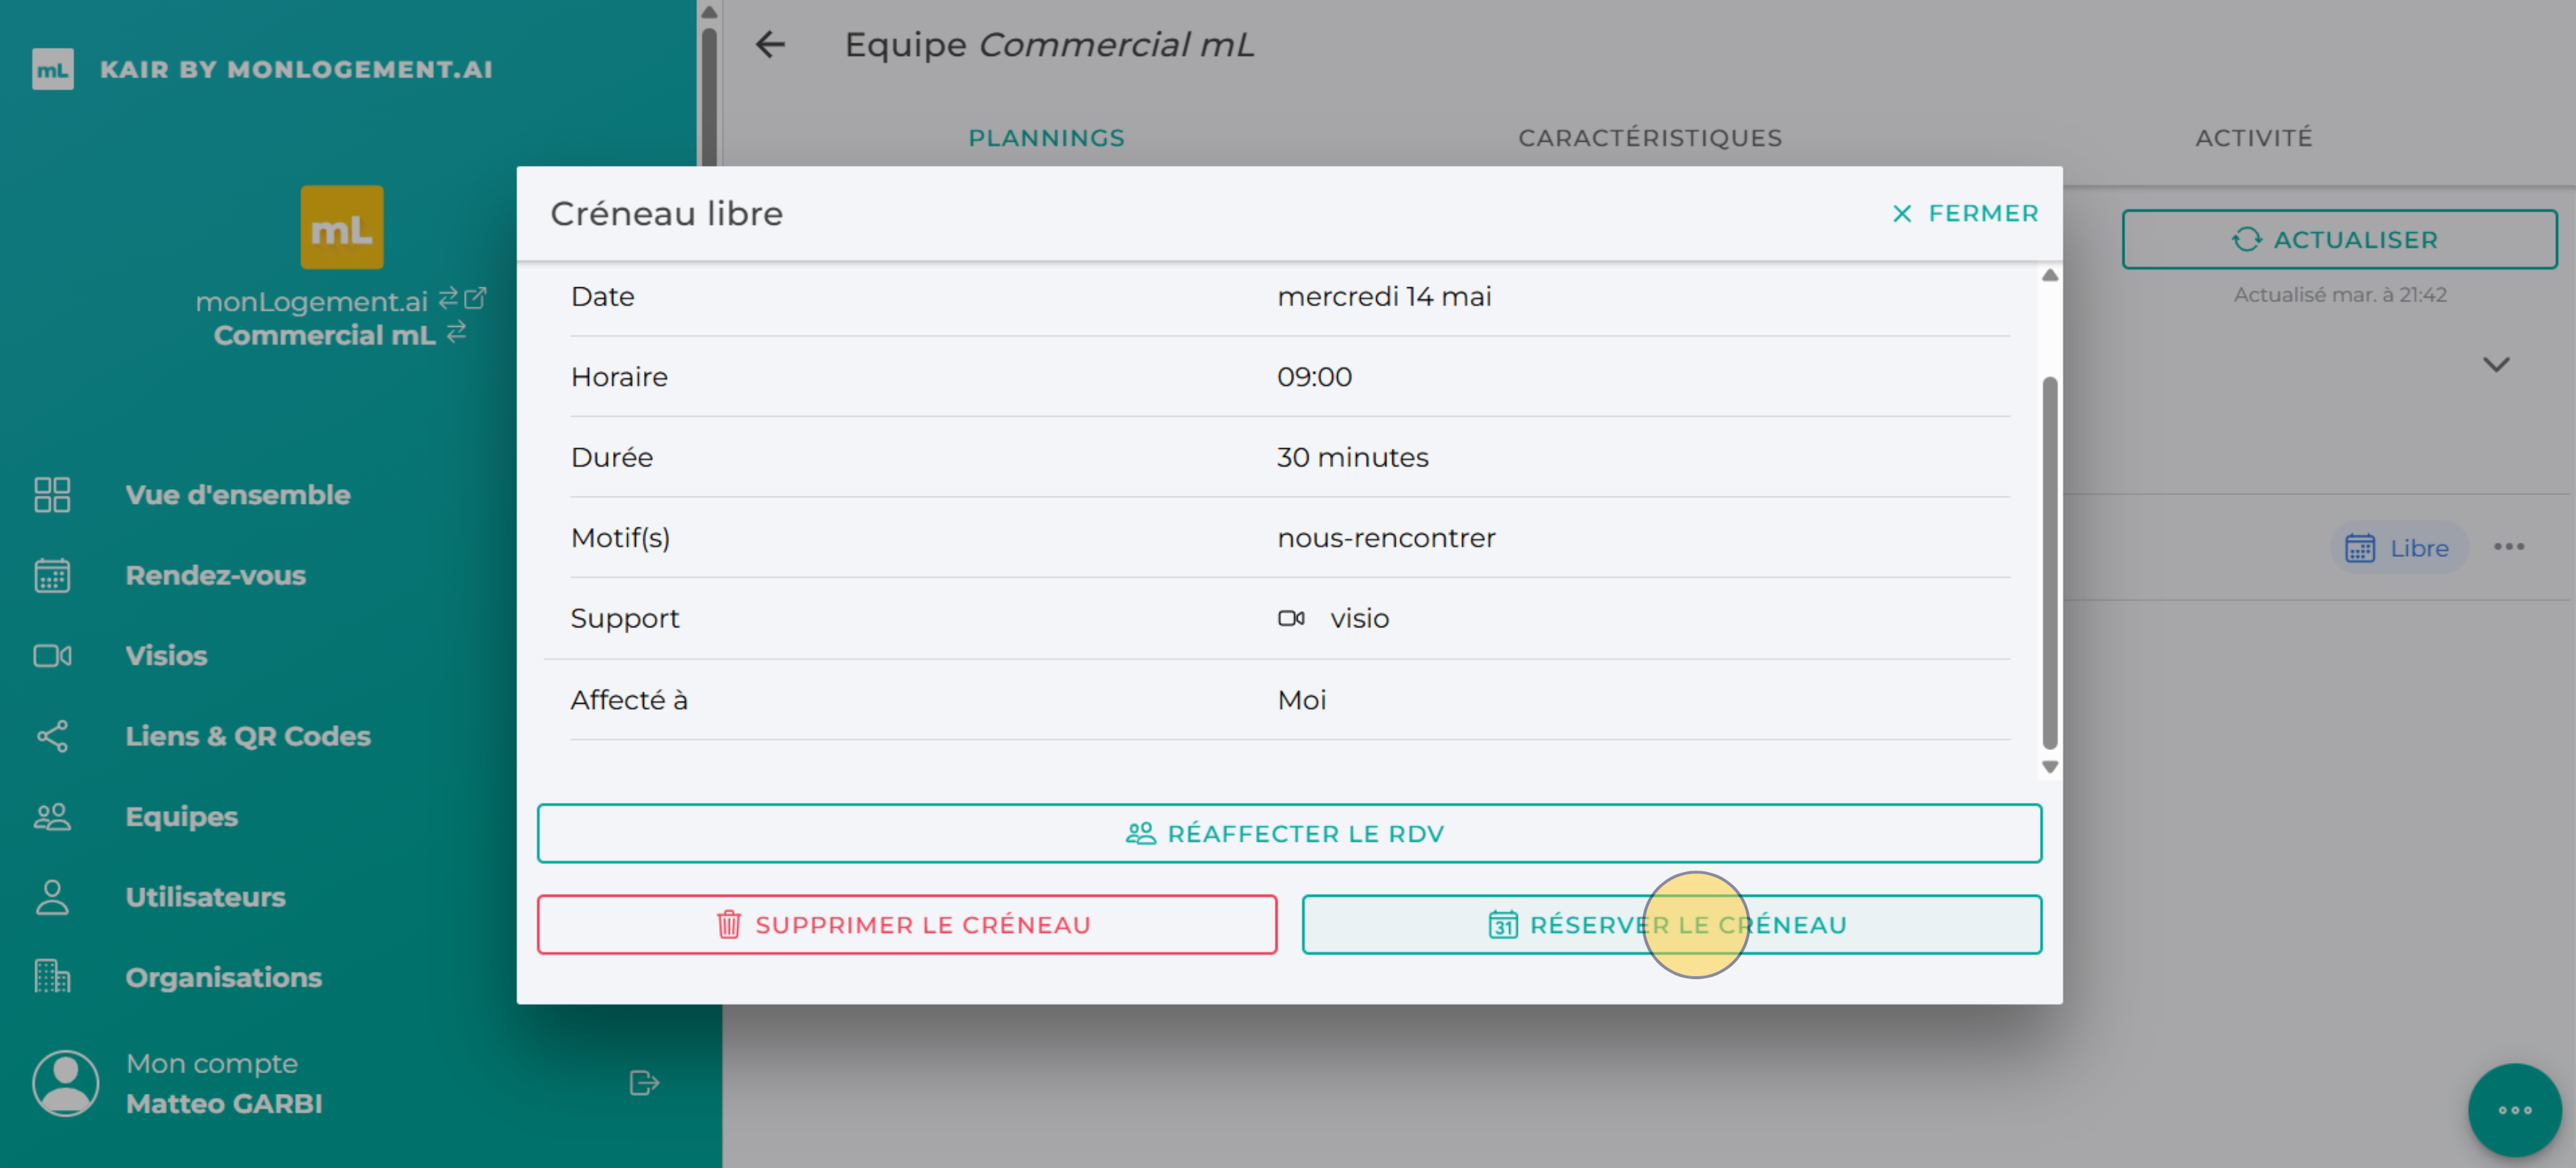This screenshot has height=1168, width=2576.
Task: Close the dialog with Fermer
Action: 1964,214
